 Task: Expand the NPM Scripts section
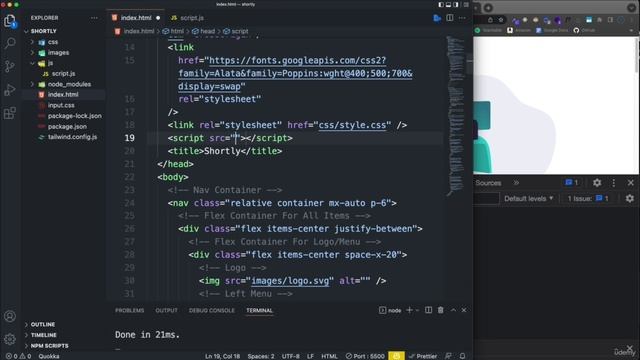(49, 346)
